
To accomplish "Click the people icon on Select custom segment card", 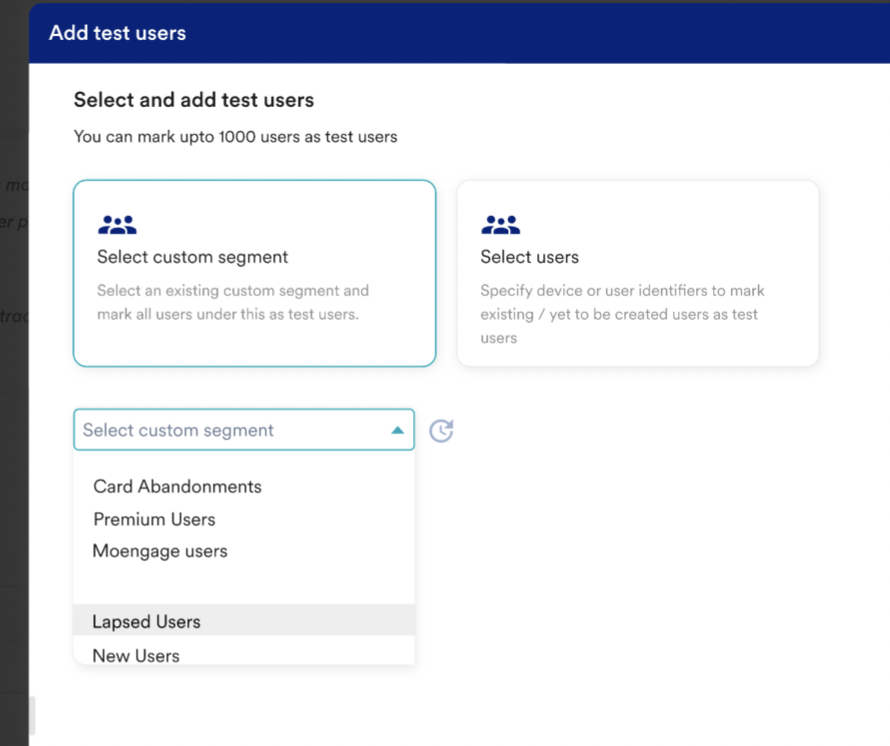I will (117, 225).
